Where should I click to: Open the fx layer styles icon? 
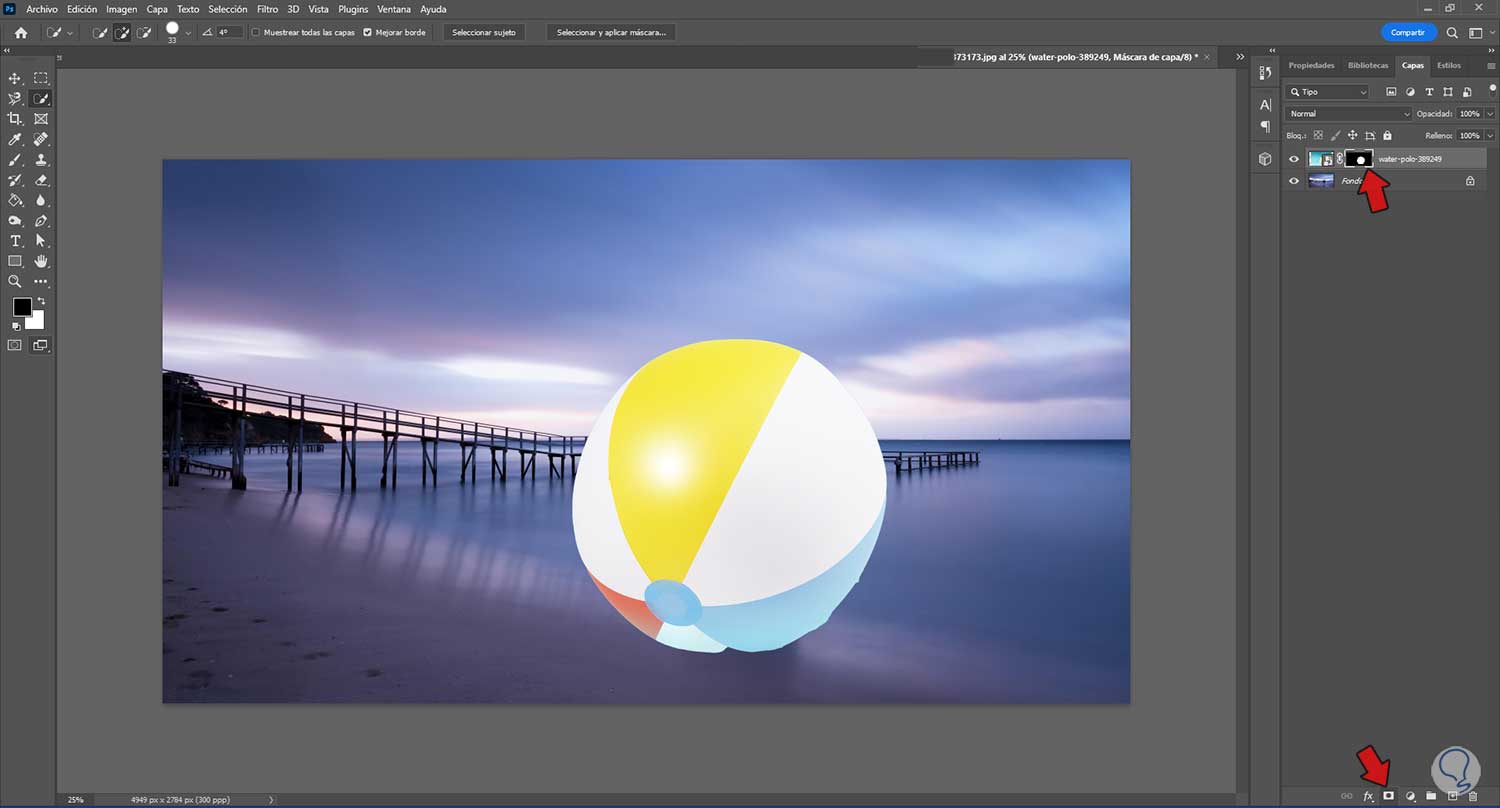(1368, 796)
